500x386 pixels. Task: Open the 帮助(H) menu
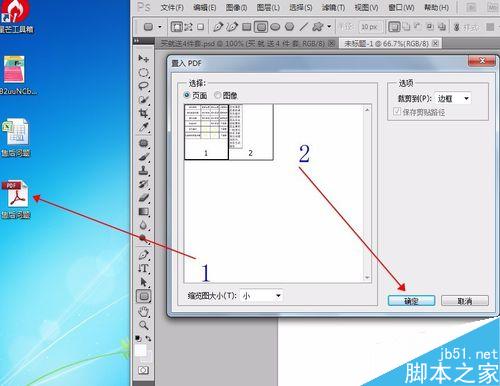point(436,8)
